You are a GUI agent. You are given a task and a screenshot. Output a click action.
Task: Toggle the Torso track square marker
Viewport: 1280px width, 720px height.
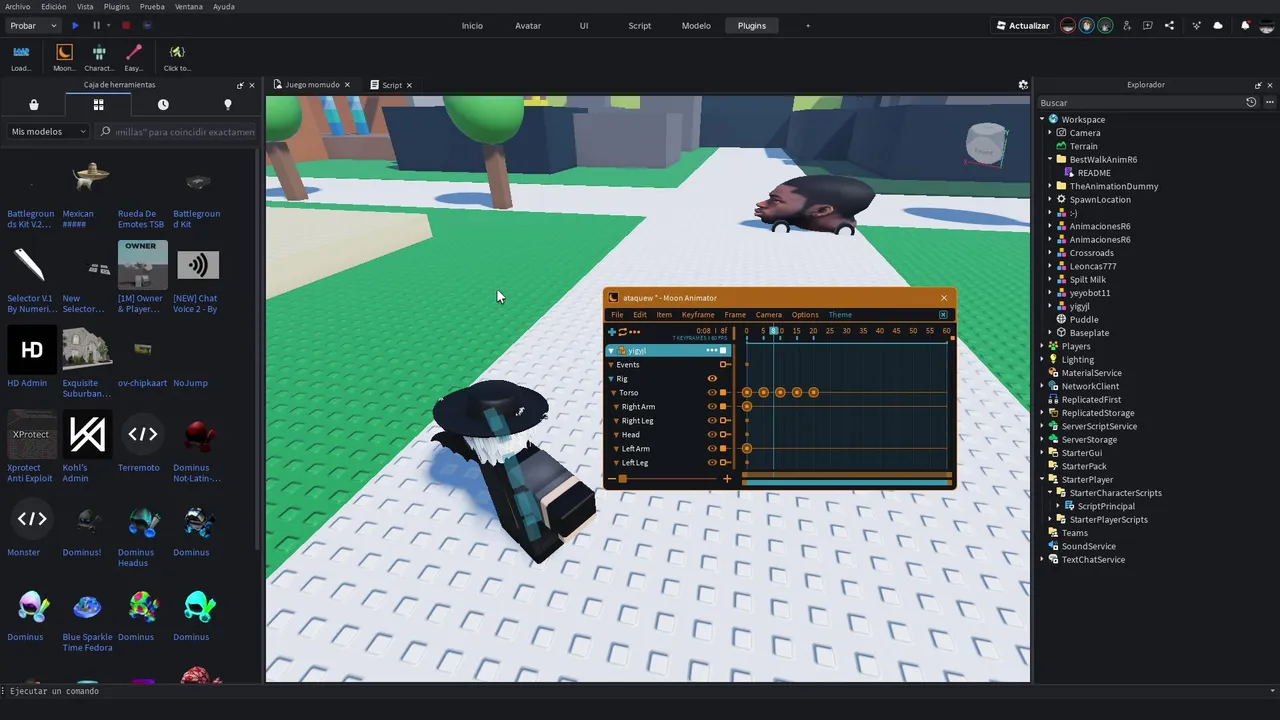coord(723,393)
